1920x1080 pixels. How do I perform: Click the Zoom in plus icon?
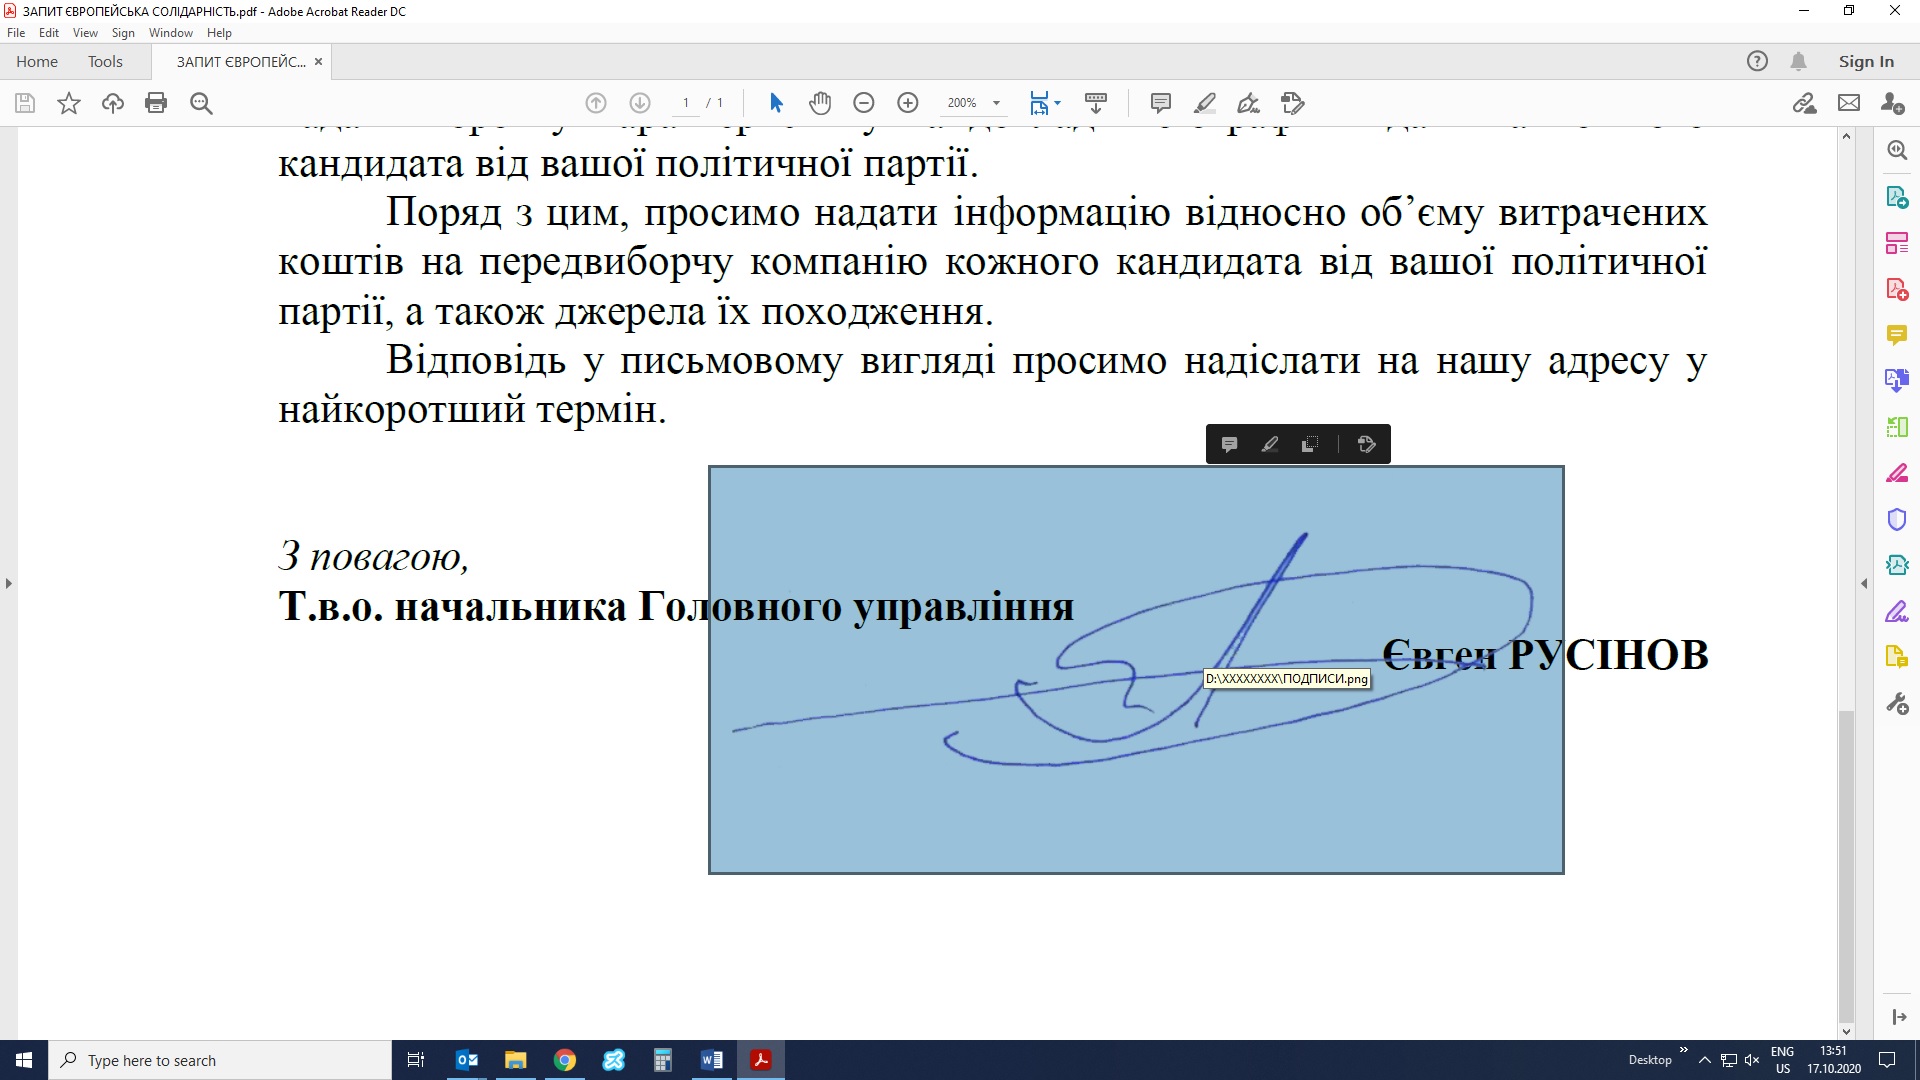tap(908, 103)
